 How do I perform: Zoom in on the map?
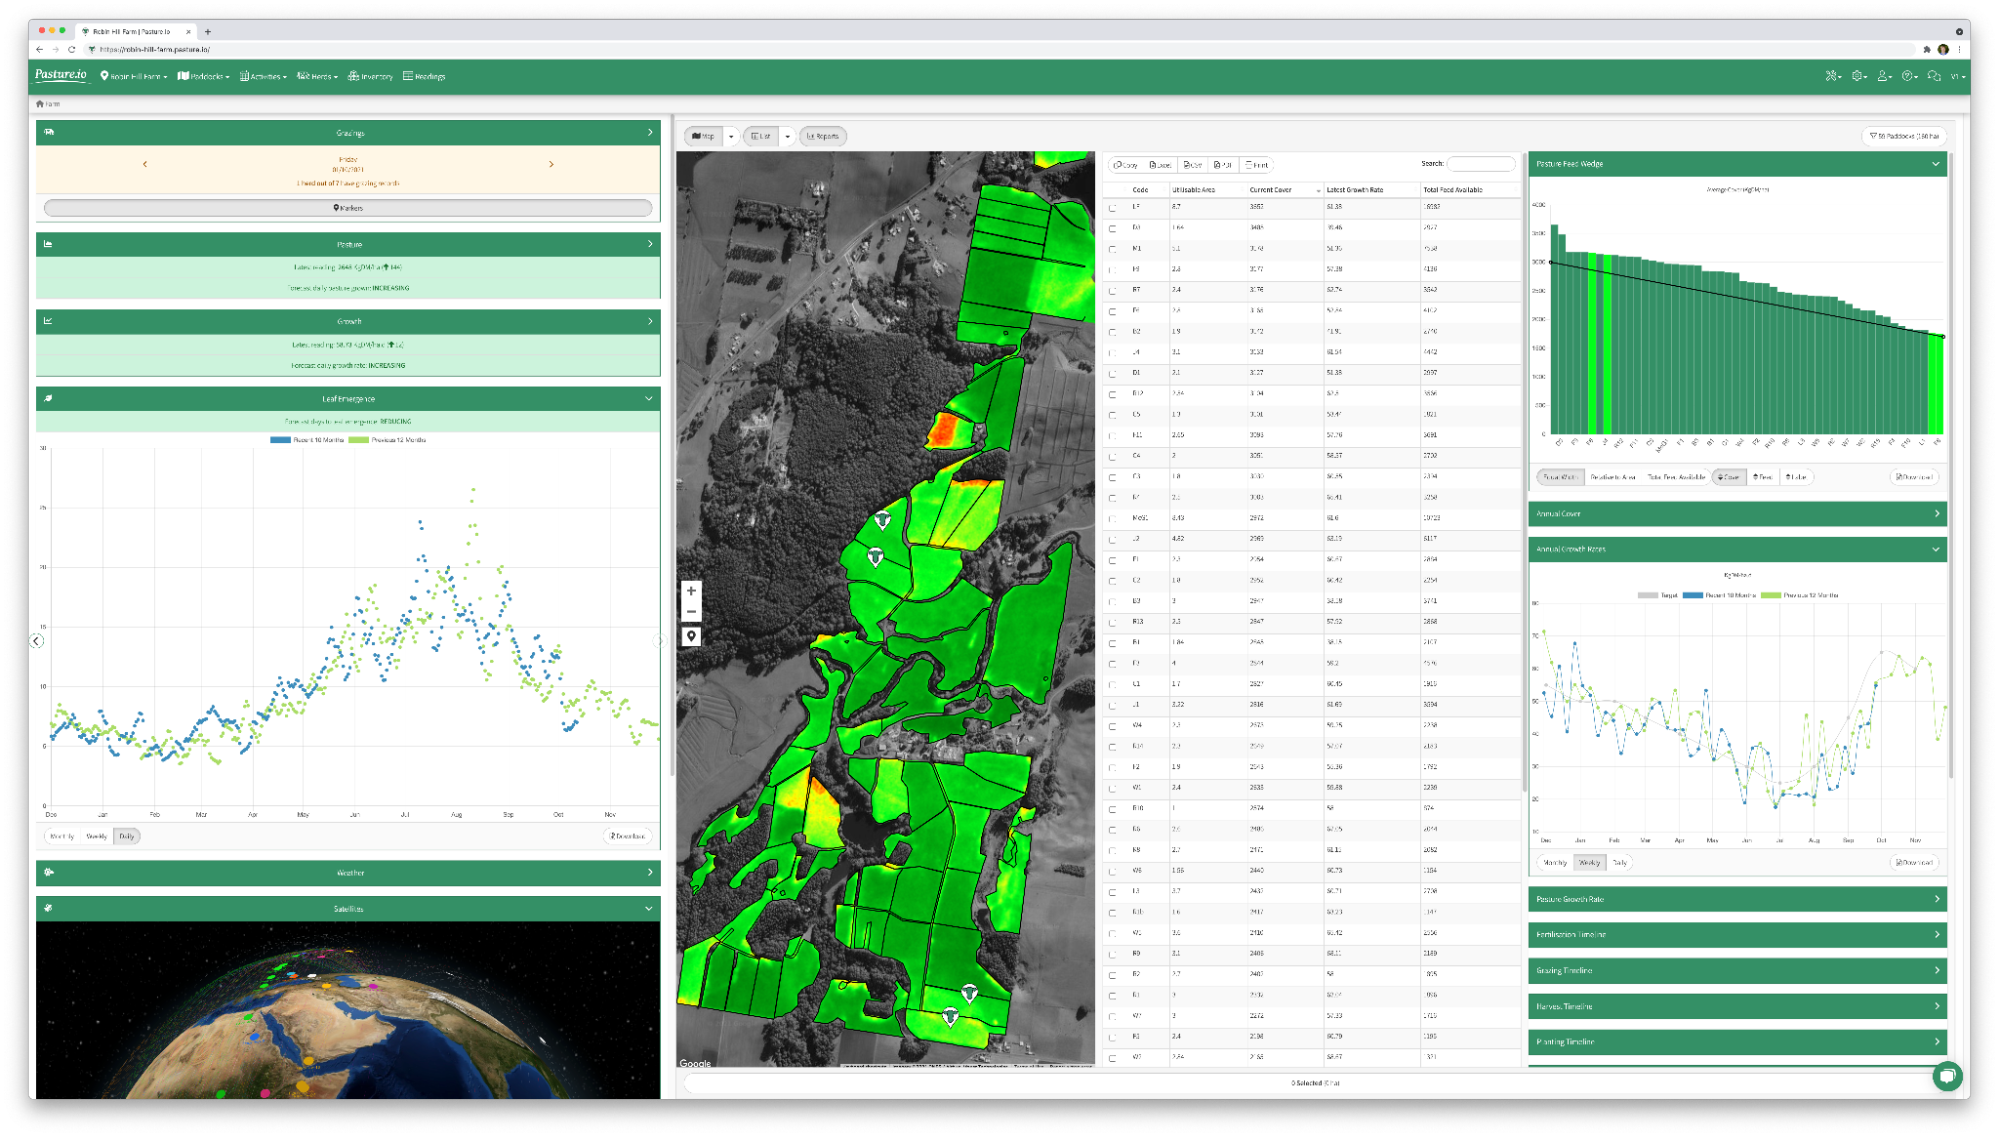691,591
